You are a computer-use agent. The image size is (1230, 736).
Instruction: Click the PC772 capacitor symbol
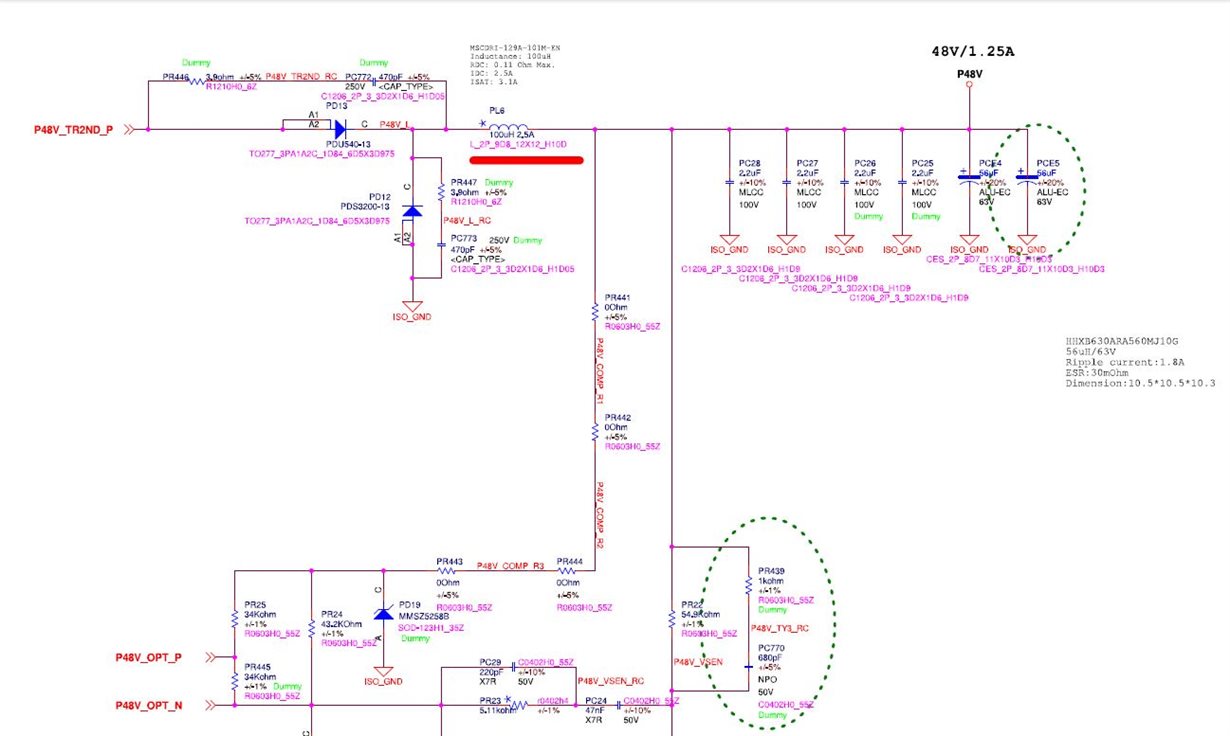pyautogui.click(x=373, y=82)
